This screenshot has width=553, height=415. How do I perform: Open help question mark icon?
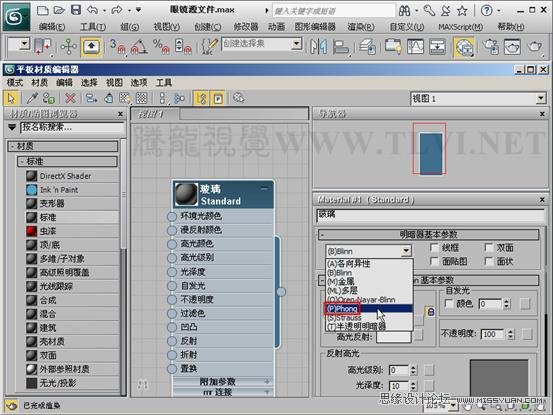(x=486, y=11)
